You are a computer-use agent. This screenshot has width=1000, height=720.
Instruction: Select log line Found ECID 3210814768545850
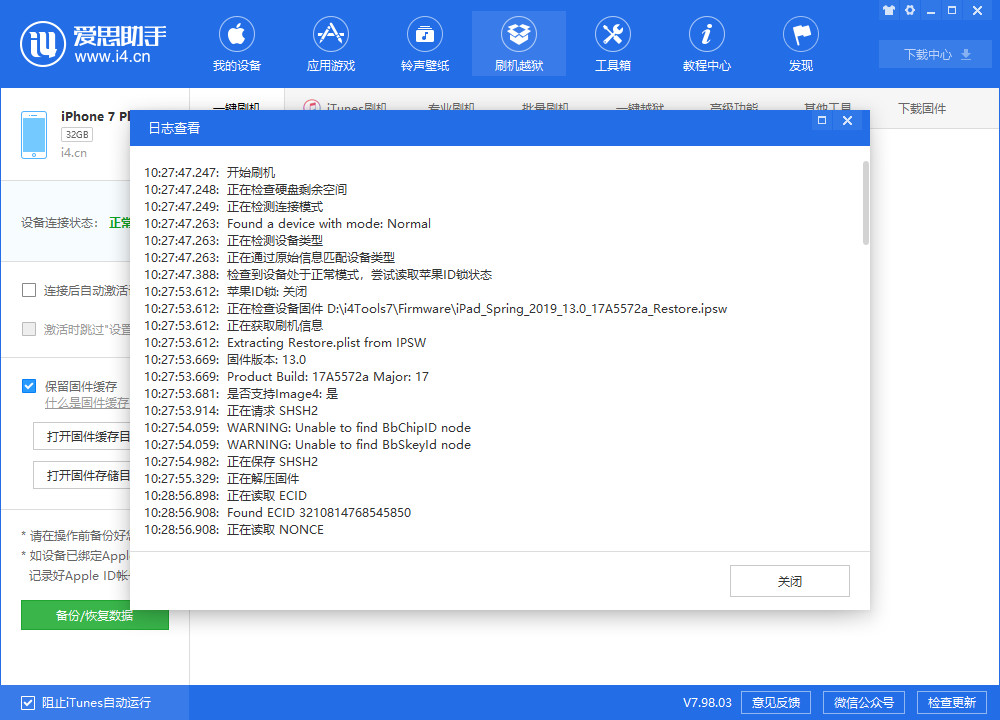tap(277, 513)
